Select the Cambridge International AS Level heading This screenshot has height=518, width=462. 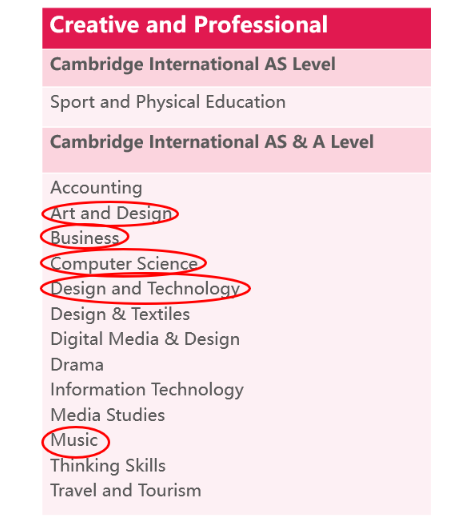(193, 64)
